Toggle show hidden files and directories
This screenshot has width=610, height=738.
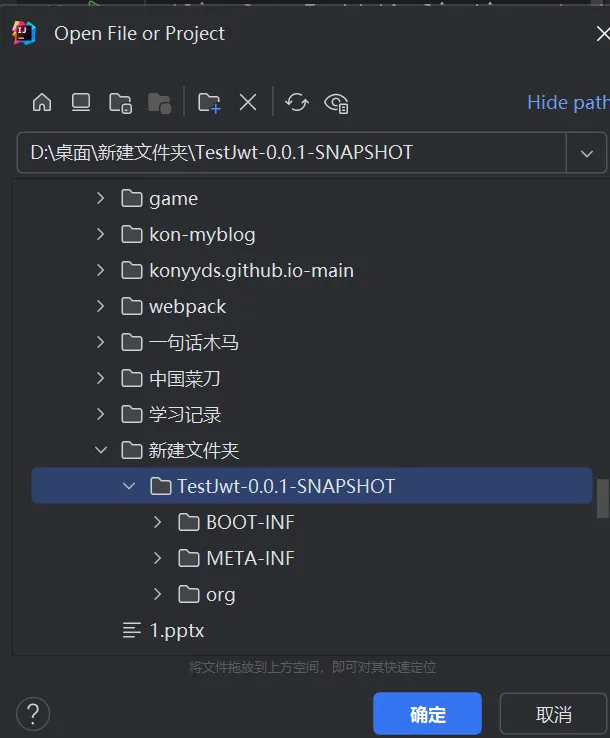click(x=337, y=102)
